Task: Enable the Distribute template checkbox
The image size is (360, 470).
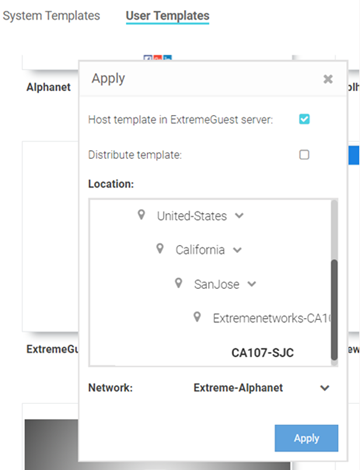Action: (x=304, y=155)
